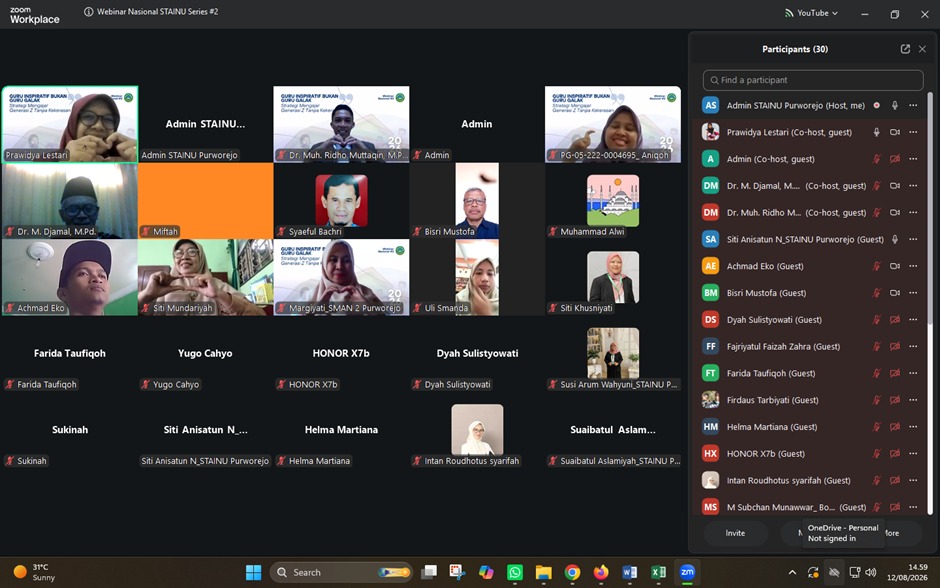
Task: Toggle Prawidya Lestari's video camera in list
Action: tap(894, 132)
